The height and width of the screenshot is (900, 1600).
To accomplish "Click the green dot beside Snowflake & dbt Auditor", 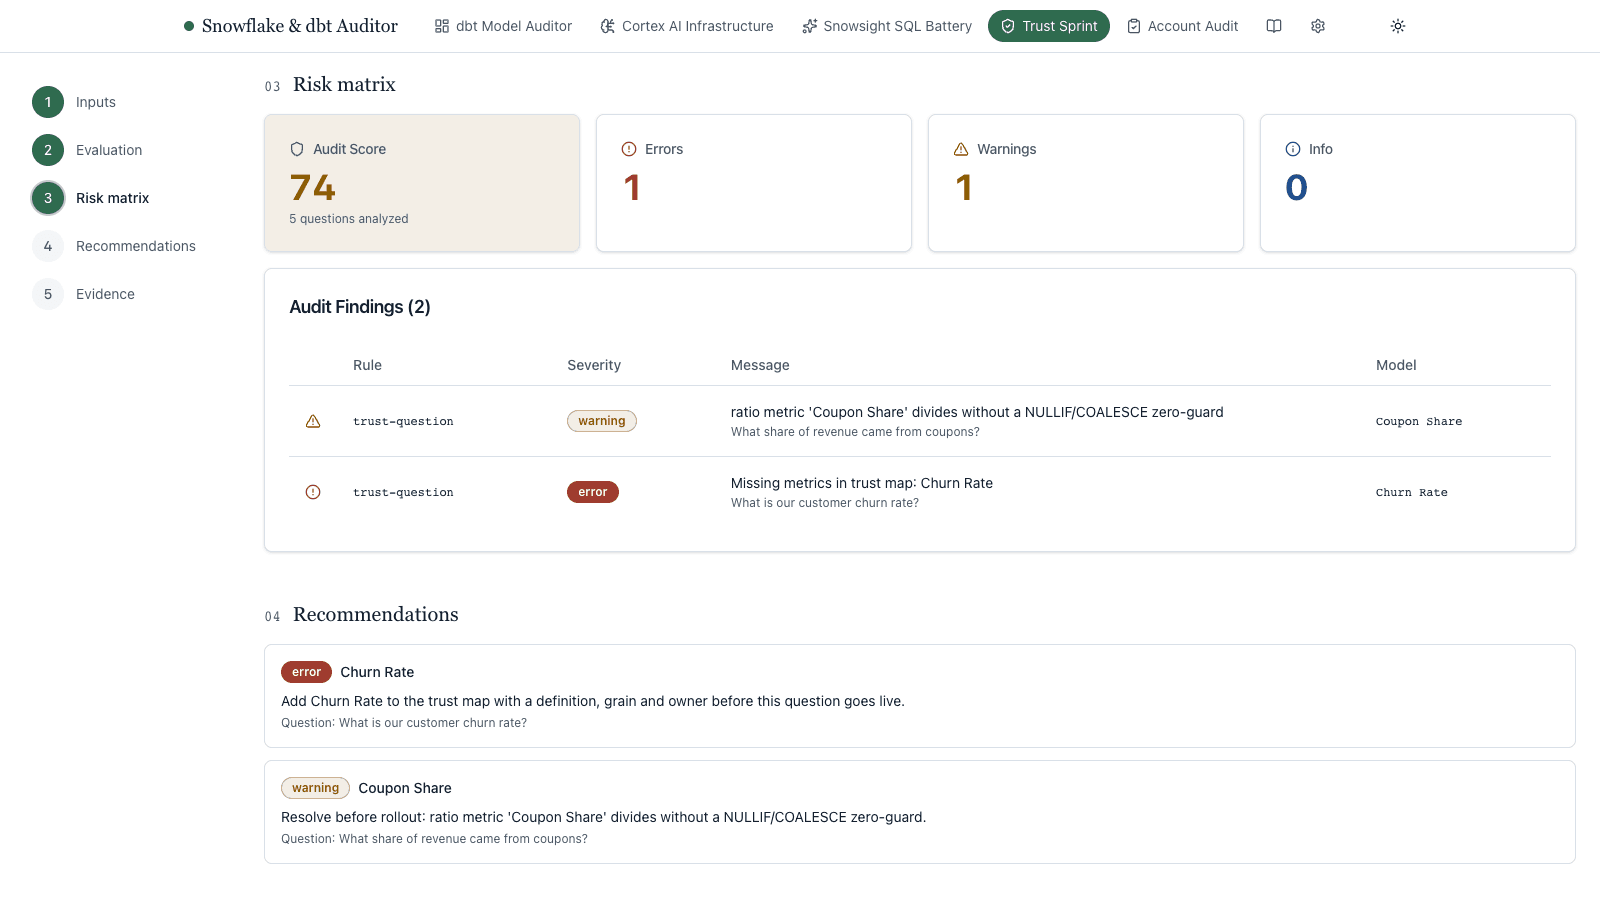I will click(x=189, y=26).
